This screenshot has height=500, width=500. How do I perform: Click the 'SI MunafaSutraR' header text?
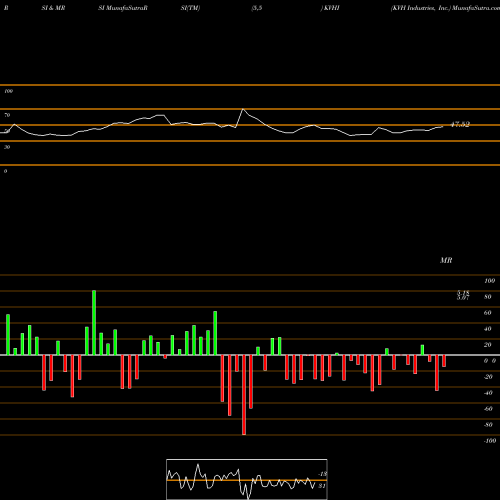pyautogui.click(x=123, y=8)
